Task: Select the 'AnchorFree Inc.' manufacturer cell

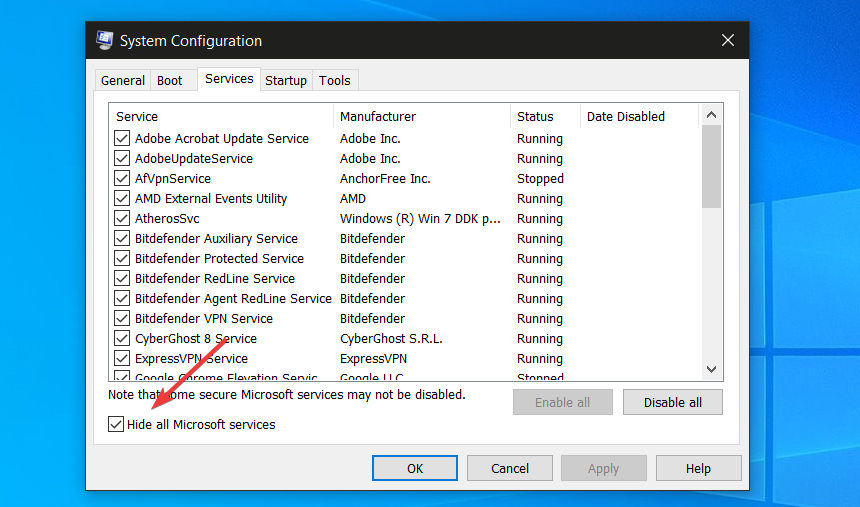Action: coord(385,178)
